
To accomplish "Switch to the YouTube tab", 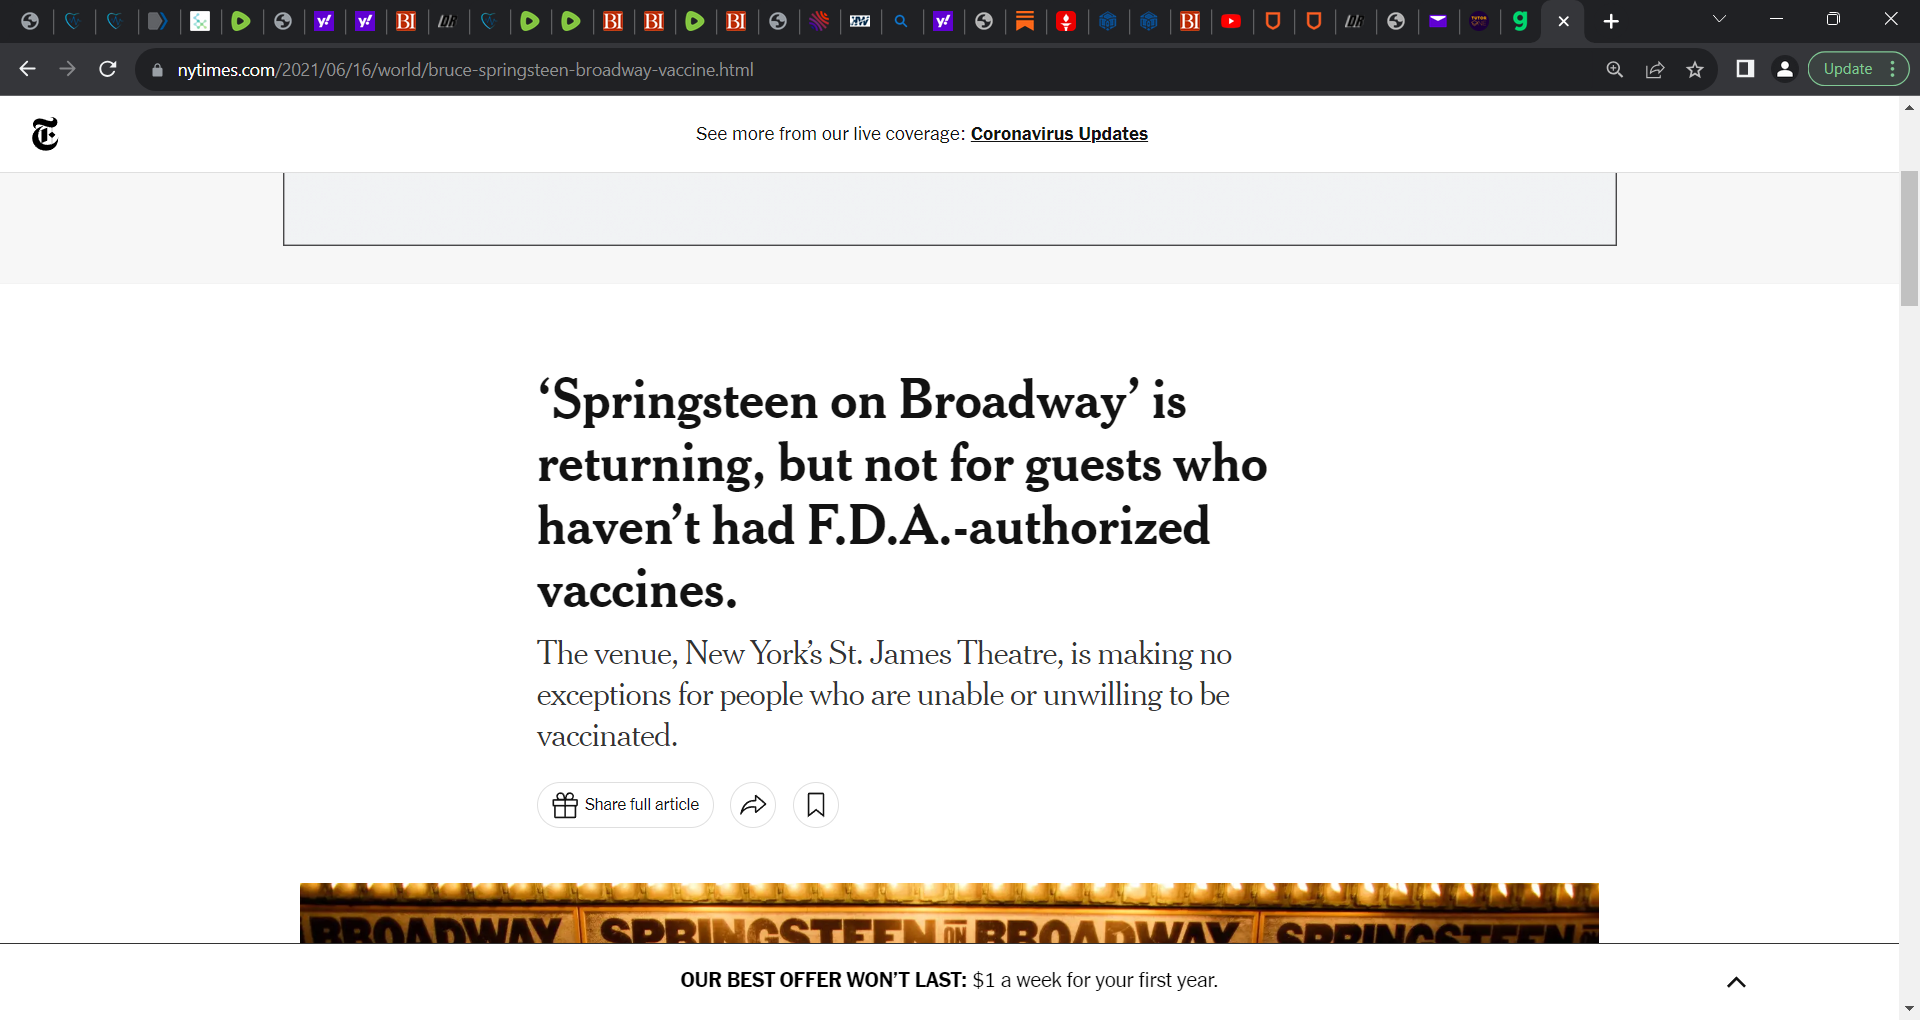I will 1231,21.
